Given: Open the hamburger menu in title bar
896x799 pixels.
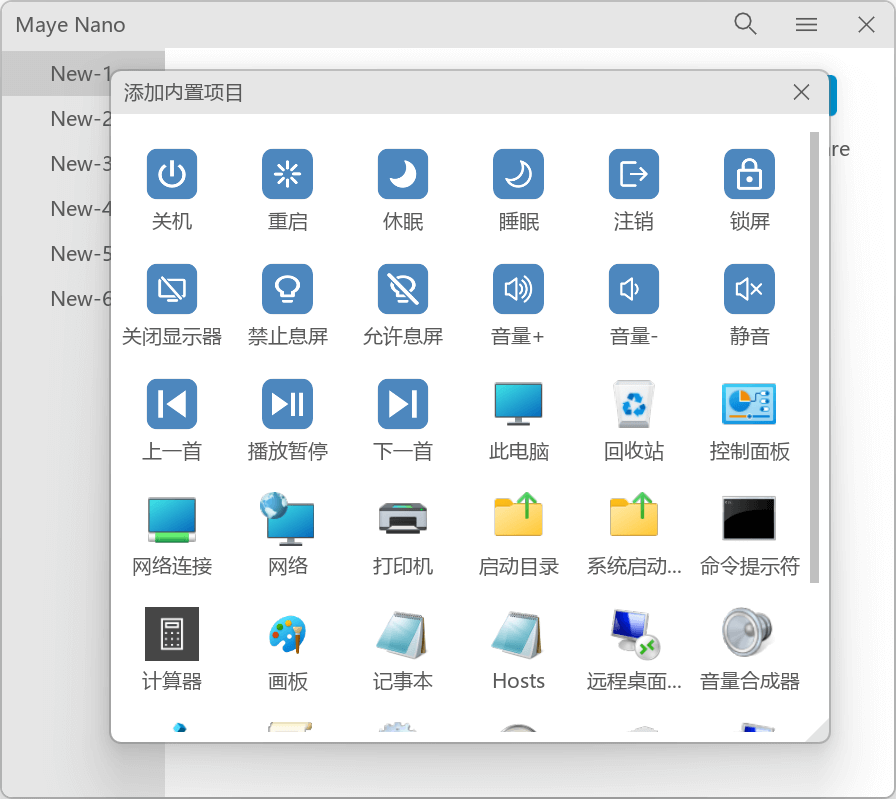Looking at the screenshot, I should pos(807,25).
